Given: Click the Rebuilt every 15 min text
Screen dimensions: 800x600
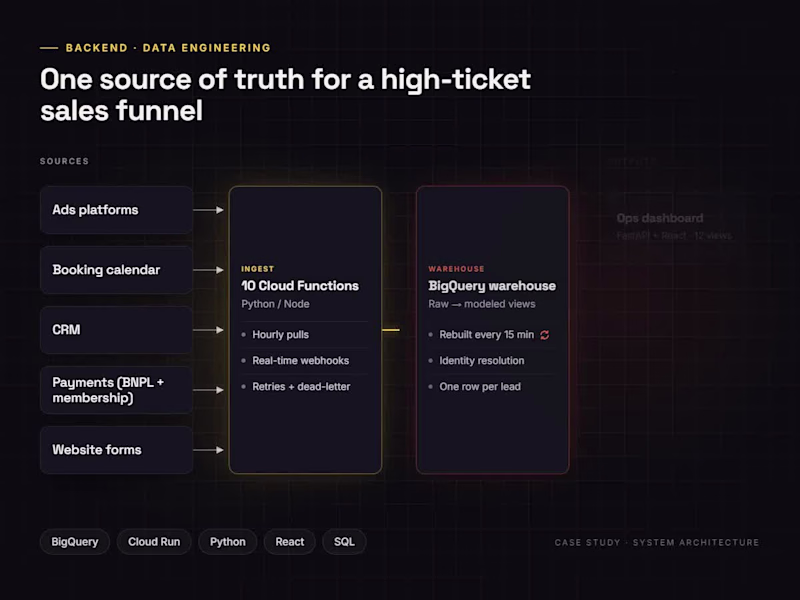Looking at the screenshot, I should click(x=486, y=335).
